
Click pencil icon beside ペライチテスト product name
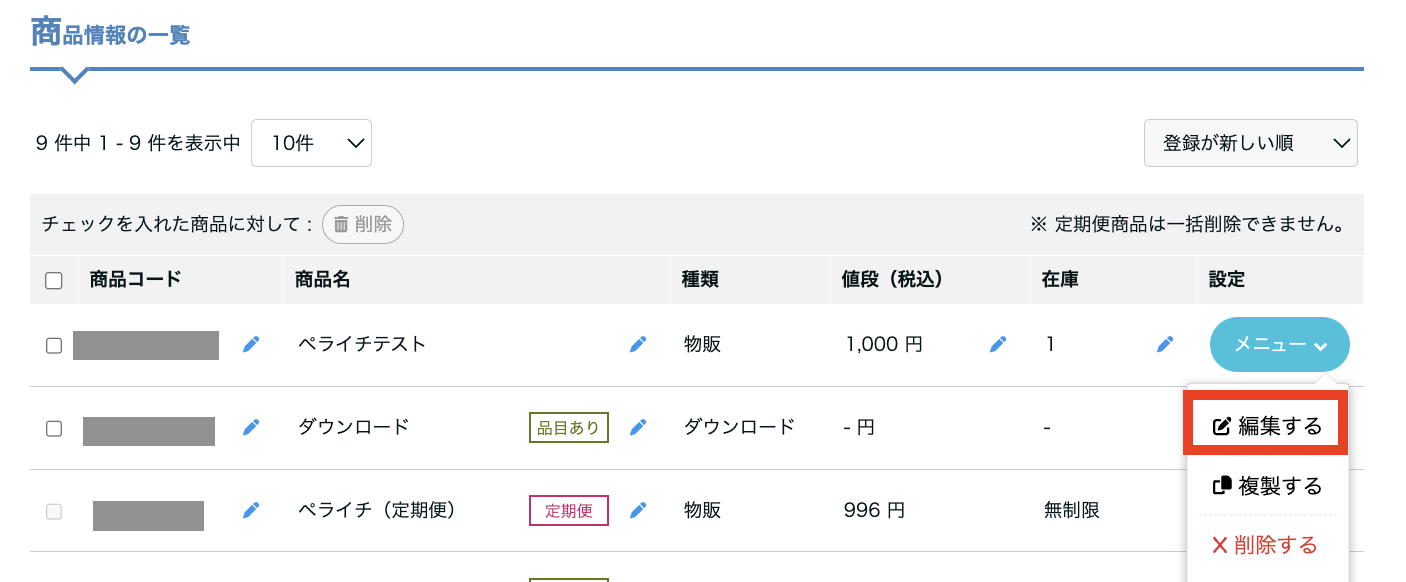tap(638, 344)
